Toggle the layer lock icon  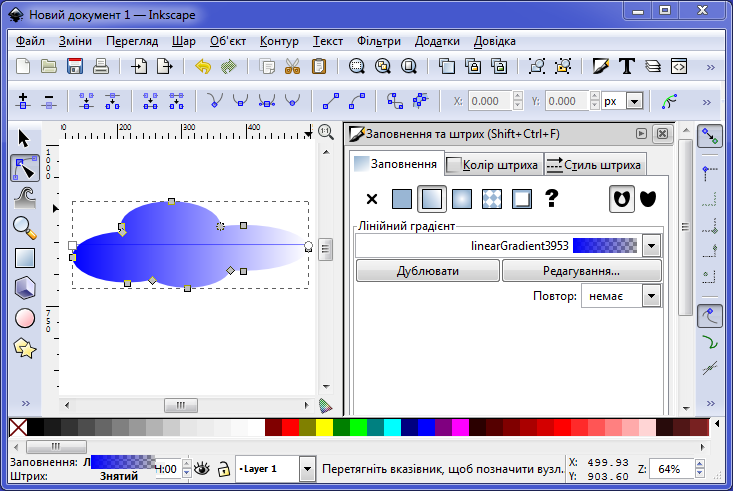(224, 468)
